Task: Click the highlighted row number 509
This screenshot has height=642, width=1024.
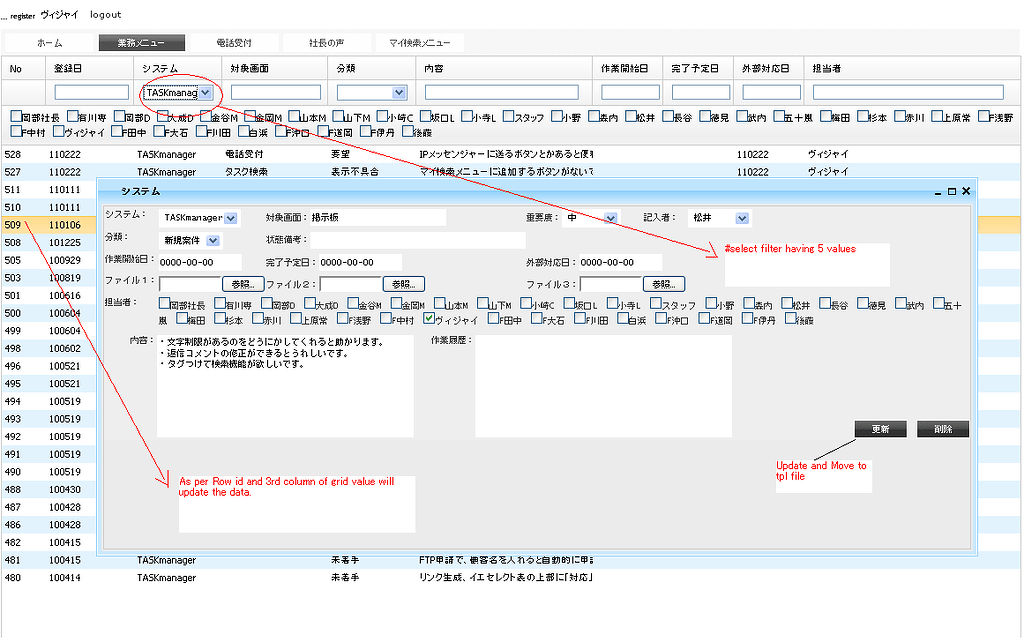Action: click(13, 225)
